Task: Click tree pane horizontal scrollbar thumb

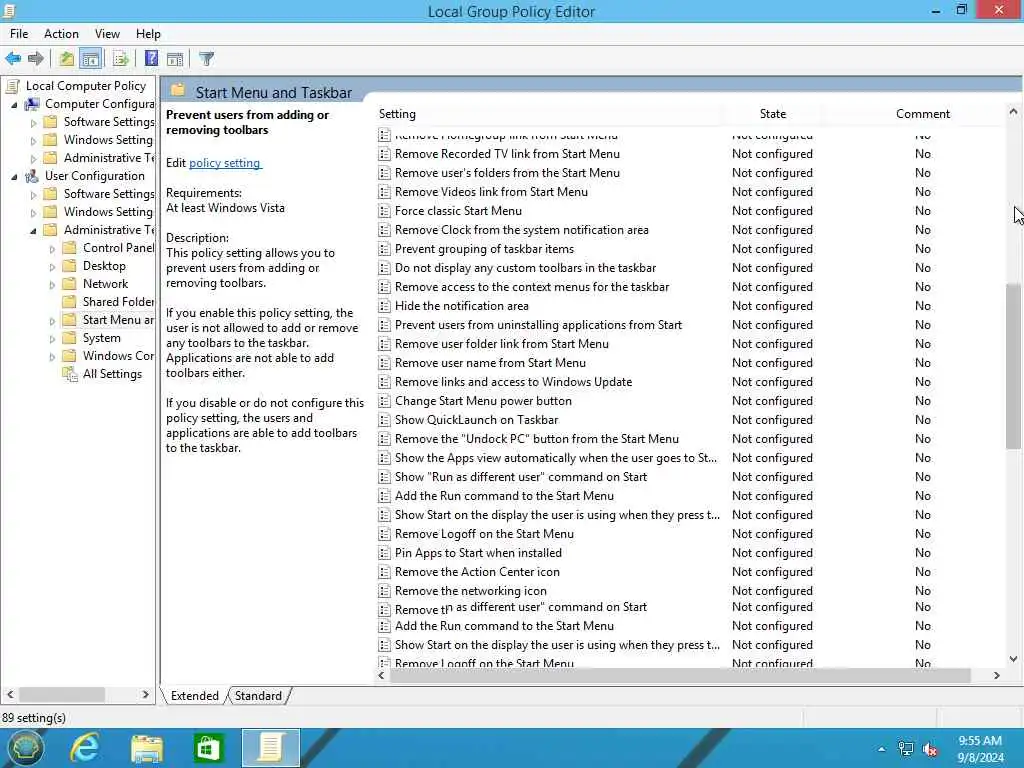Action: [62, 694]
